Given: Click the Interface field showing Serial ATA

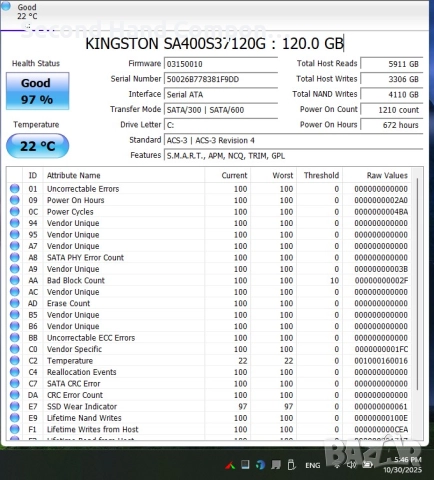Looking at the screenshot, I should pos(221,95).
